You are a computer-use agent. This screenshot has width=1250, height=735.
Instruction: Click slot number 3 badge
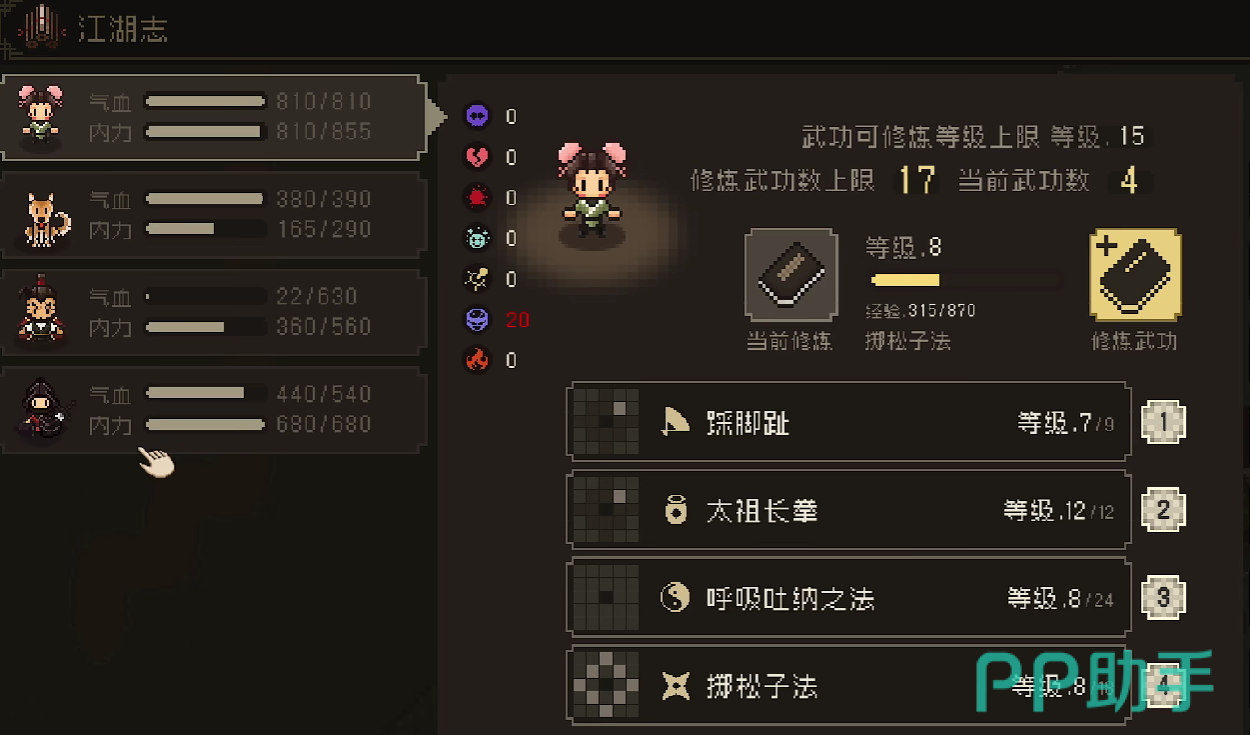[1163, 598]
